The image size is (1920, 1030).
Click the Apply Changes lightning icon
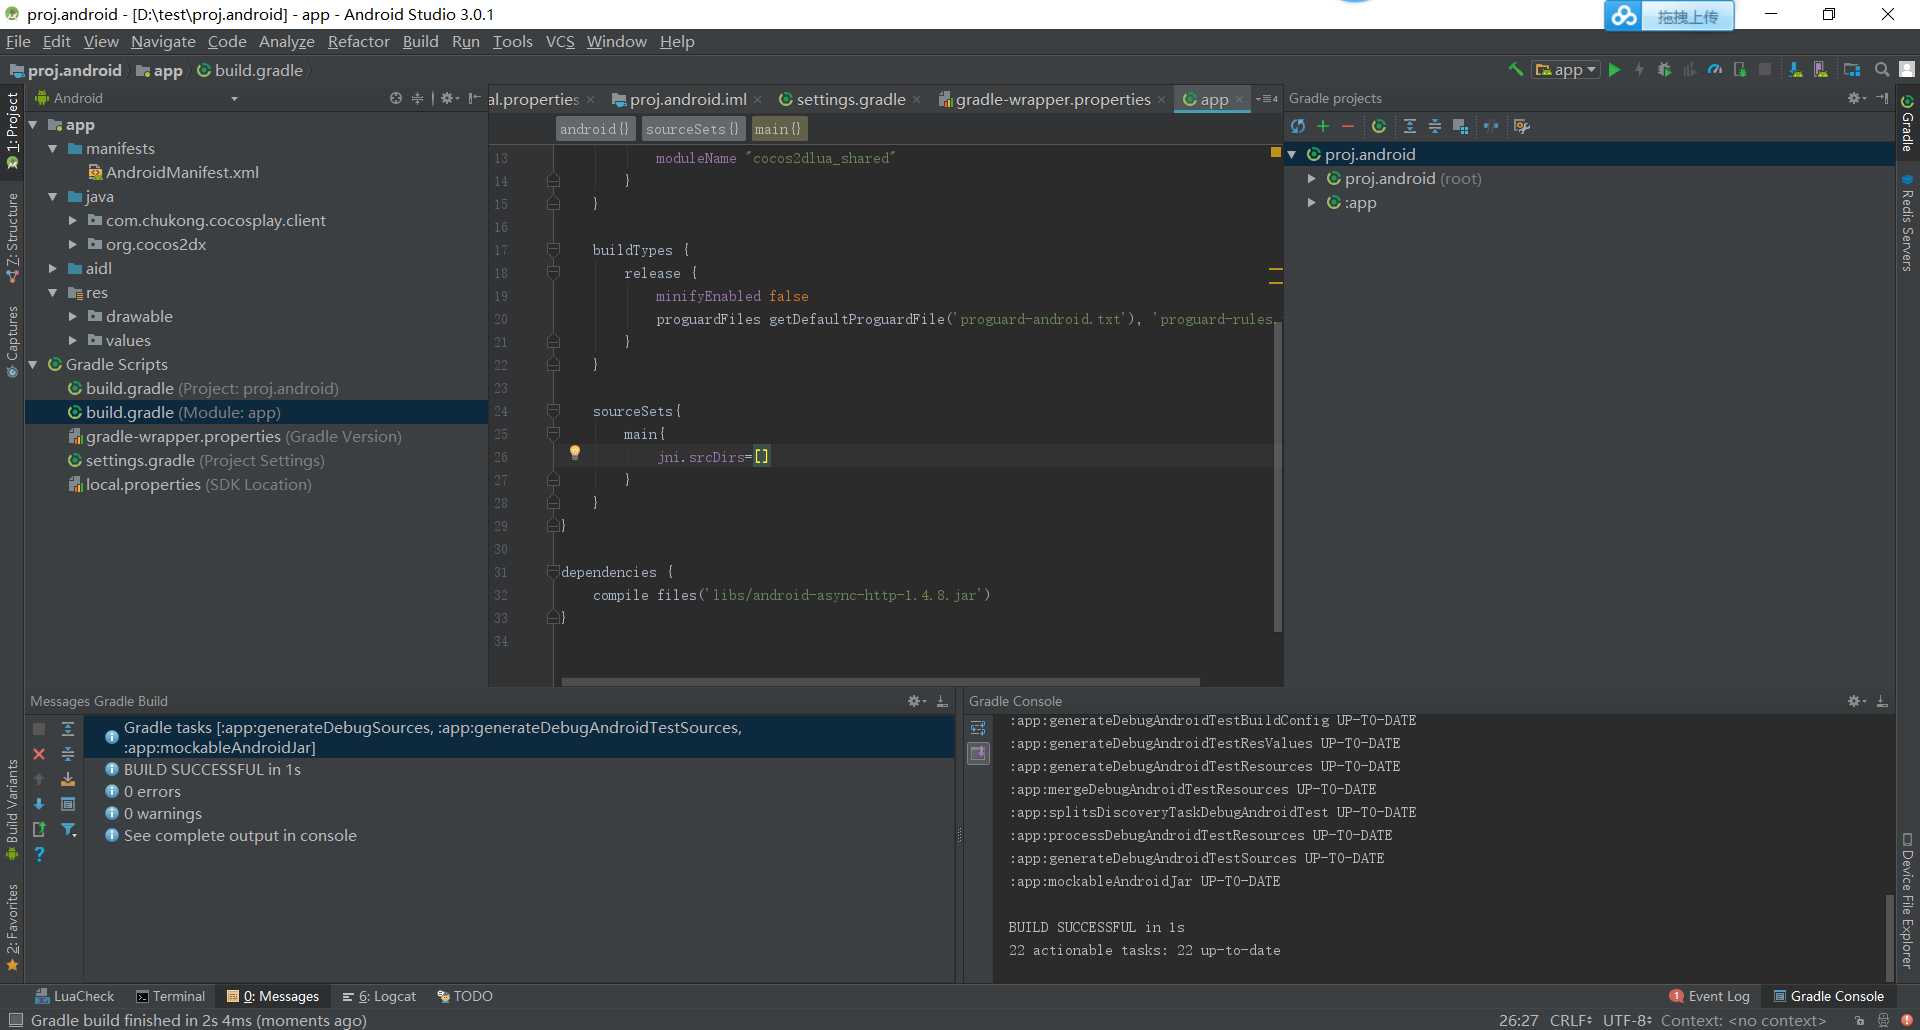[1639, 69]
